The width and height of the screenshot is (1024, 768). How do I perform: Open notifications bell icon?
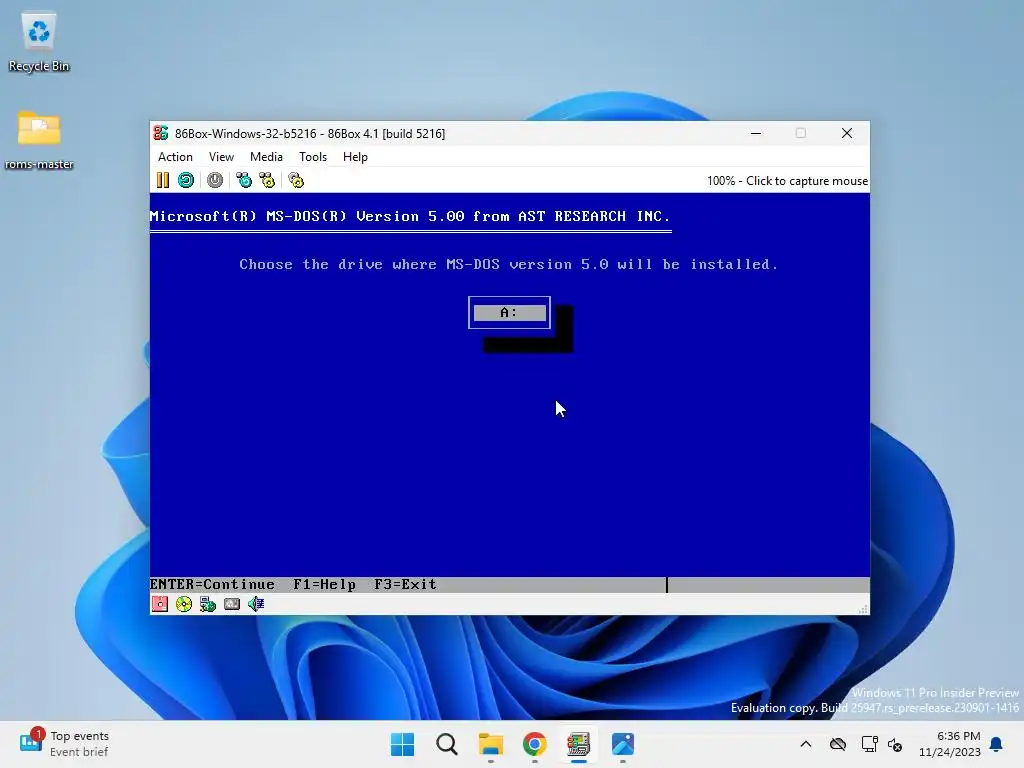[997, 744]
